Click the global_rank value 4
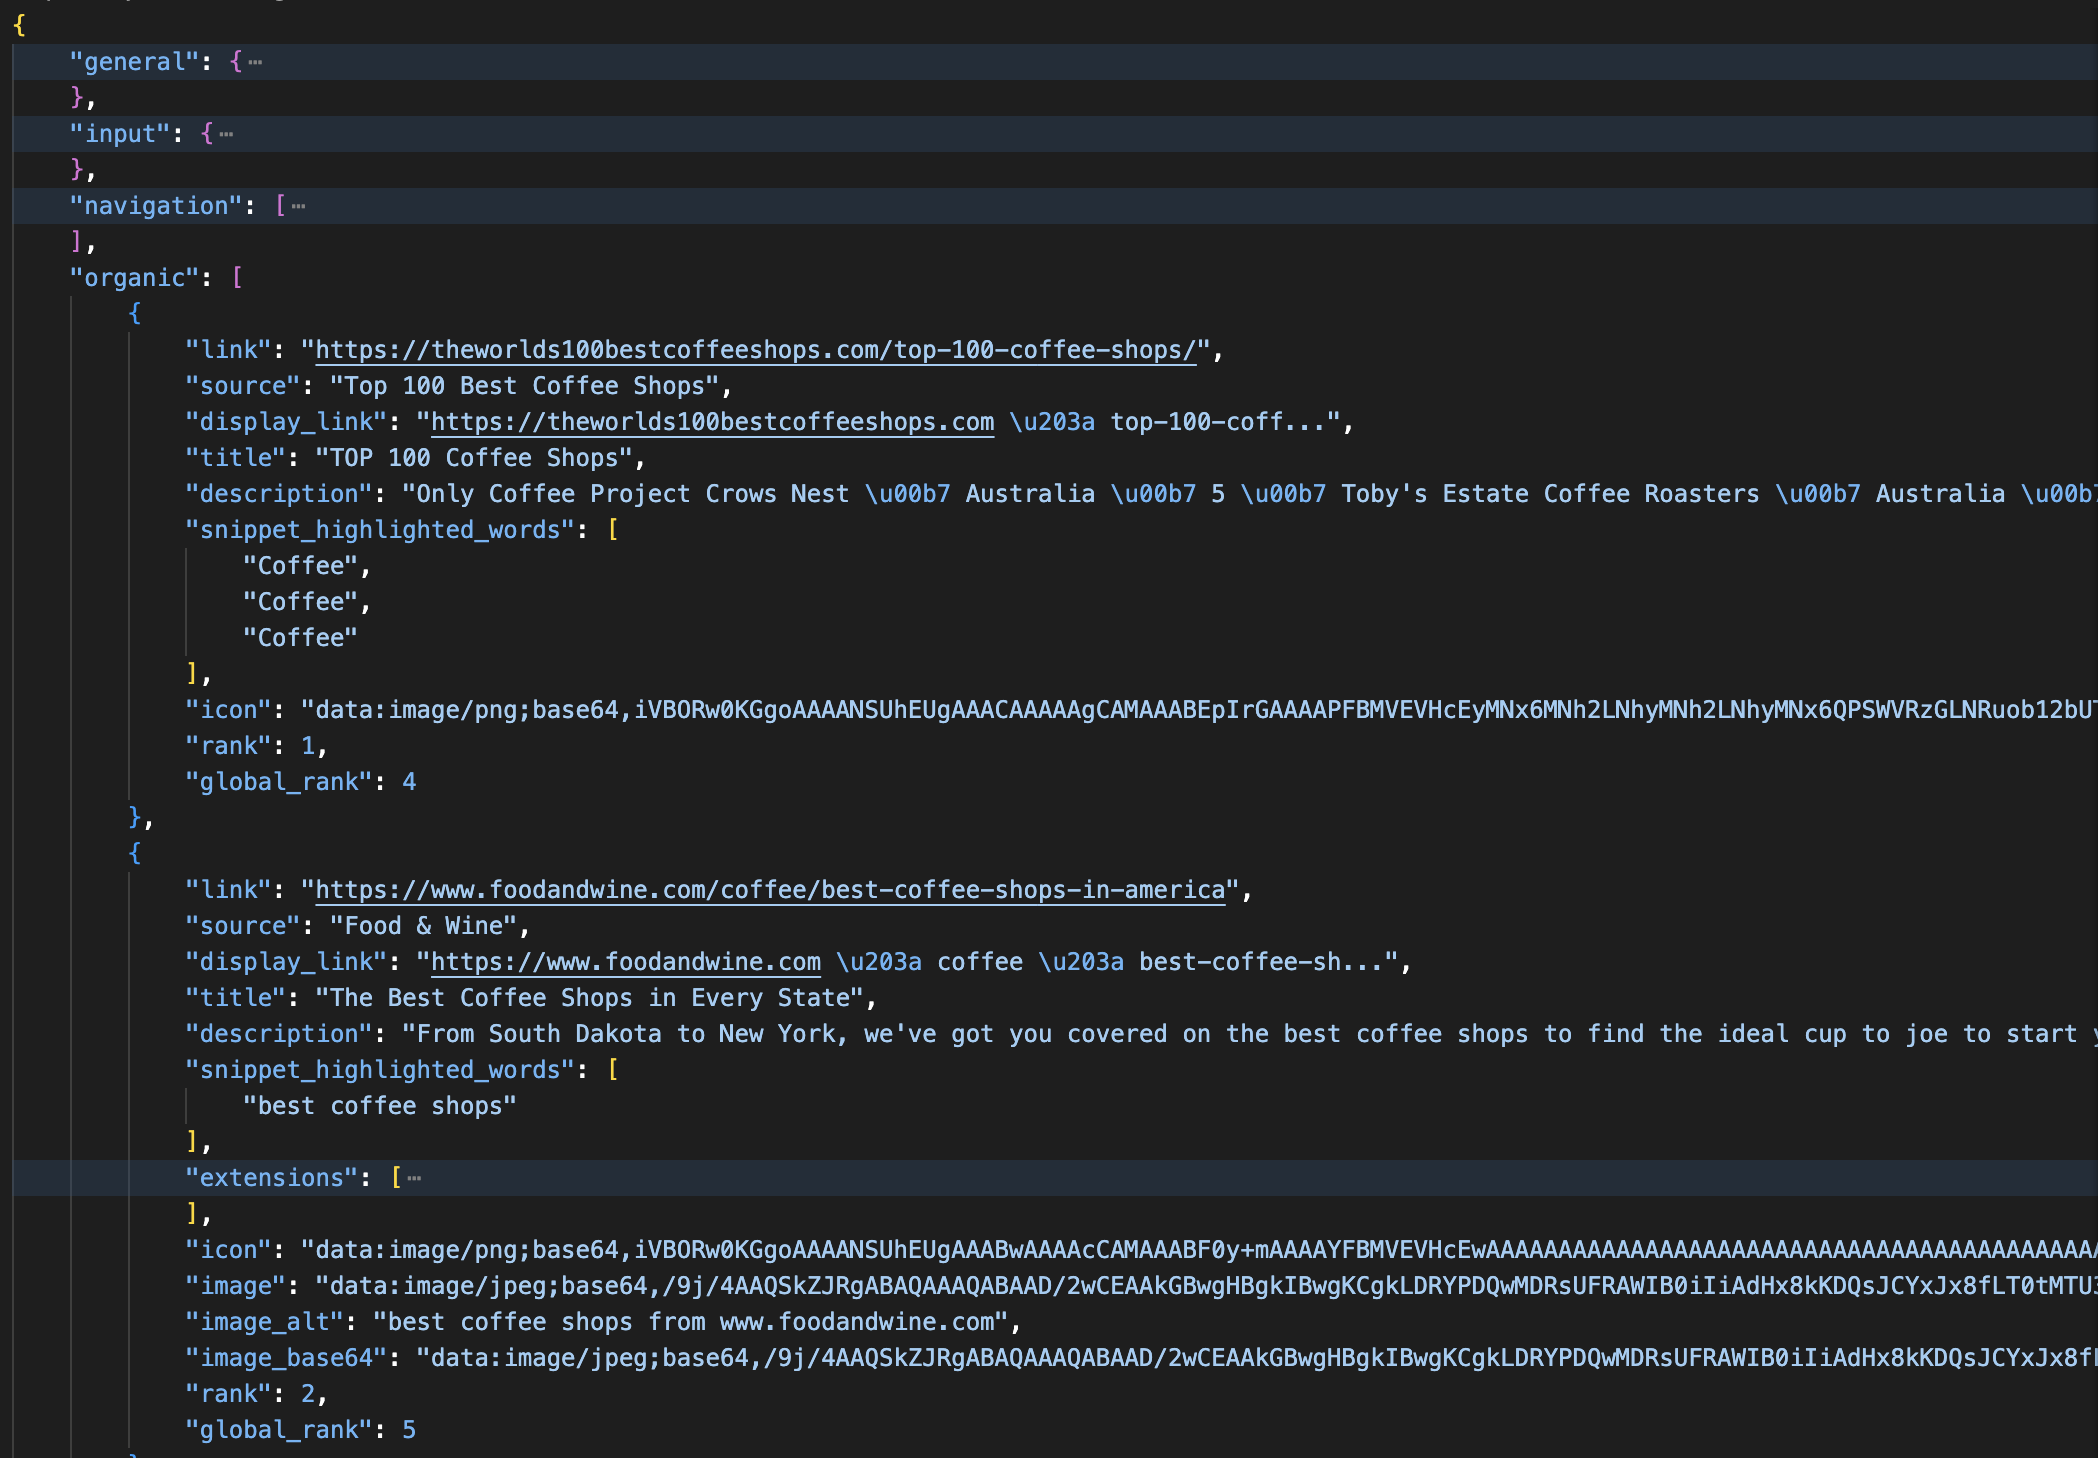Viewport: 2098px width, 1458px height. click(410, 781)
